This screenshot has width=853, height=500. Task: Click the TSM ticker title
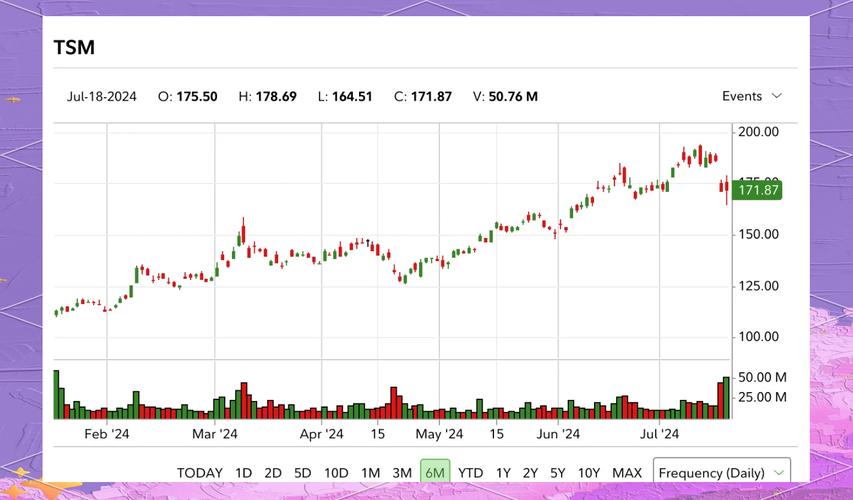[74, 47]
